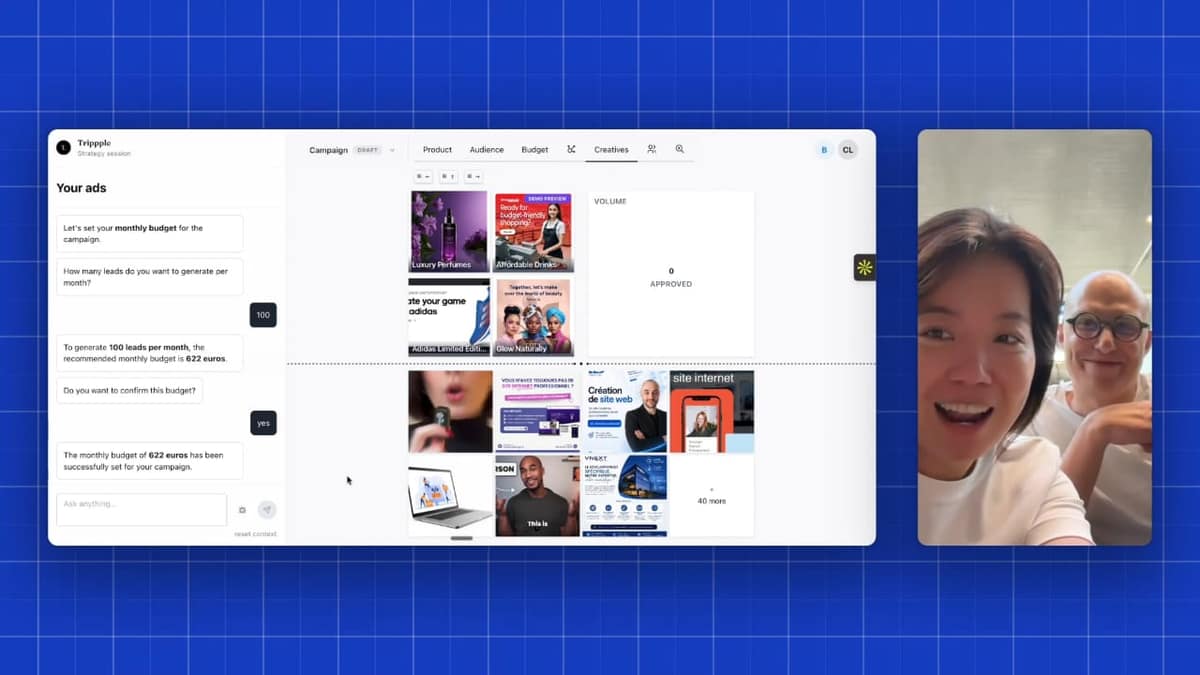Image resolution: width=1200 pixels, height=675 pixels.
Task: Open the CL user avatar
Action: coord(847,150)
